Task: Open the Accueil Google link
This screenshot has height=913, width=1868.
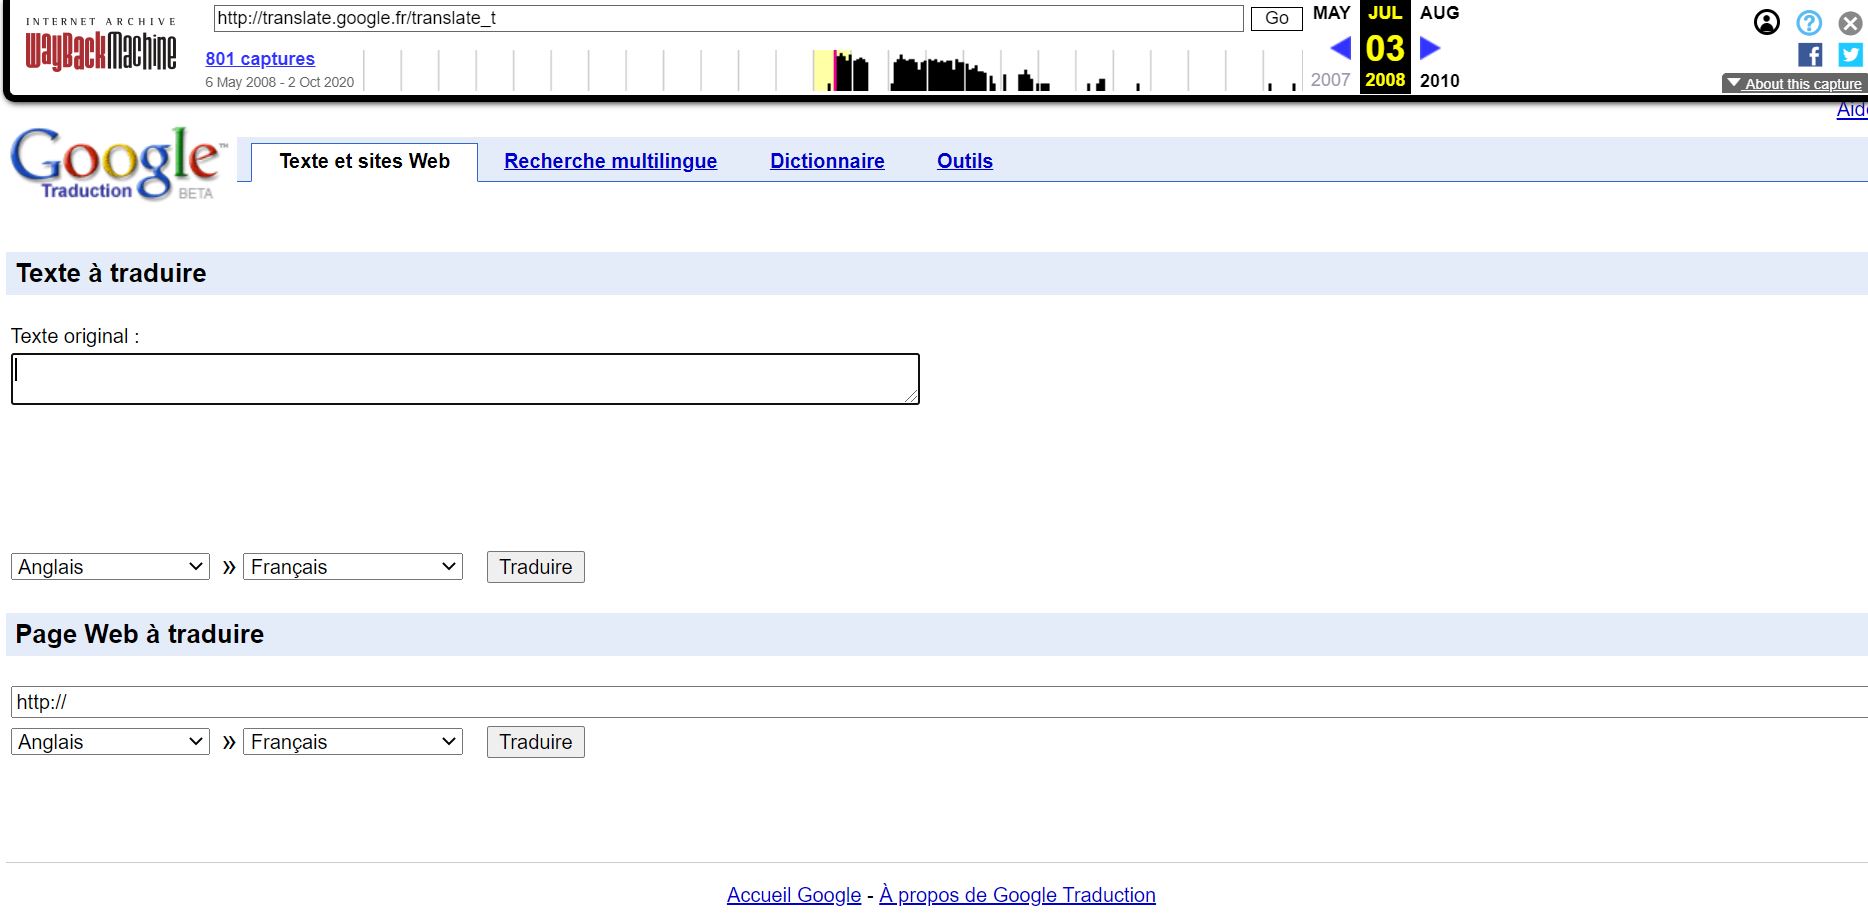Action: (x=794, y=895)
